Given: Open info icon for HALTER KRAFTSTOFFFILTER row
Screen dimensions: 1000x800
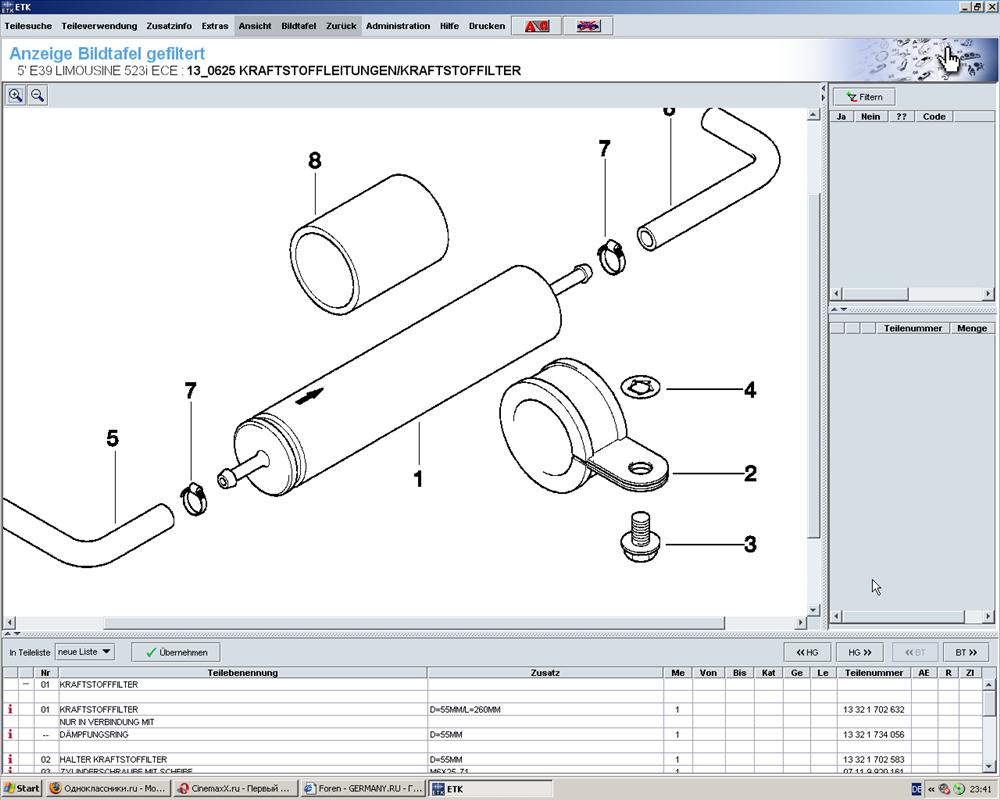Looking at the screenshot, I should coord(10,759).
